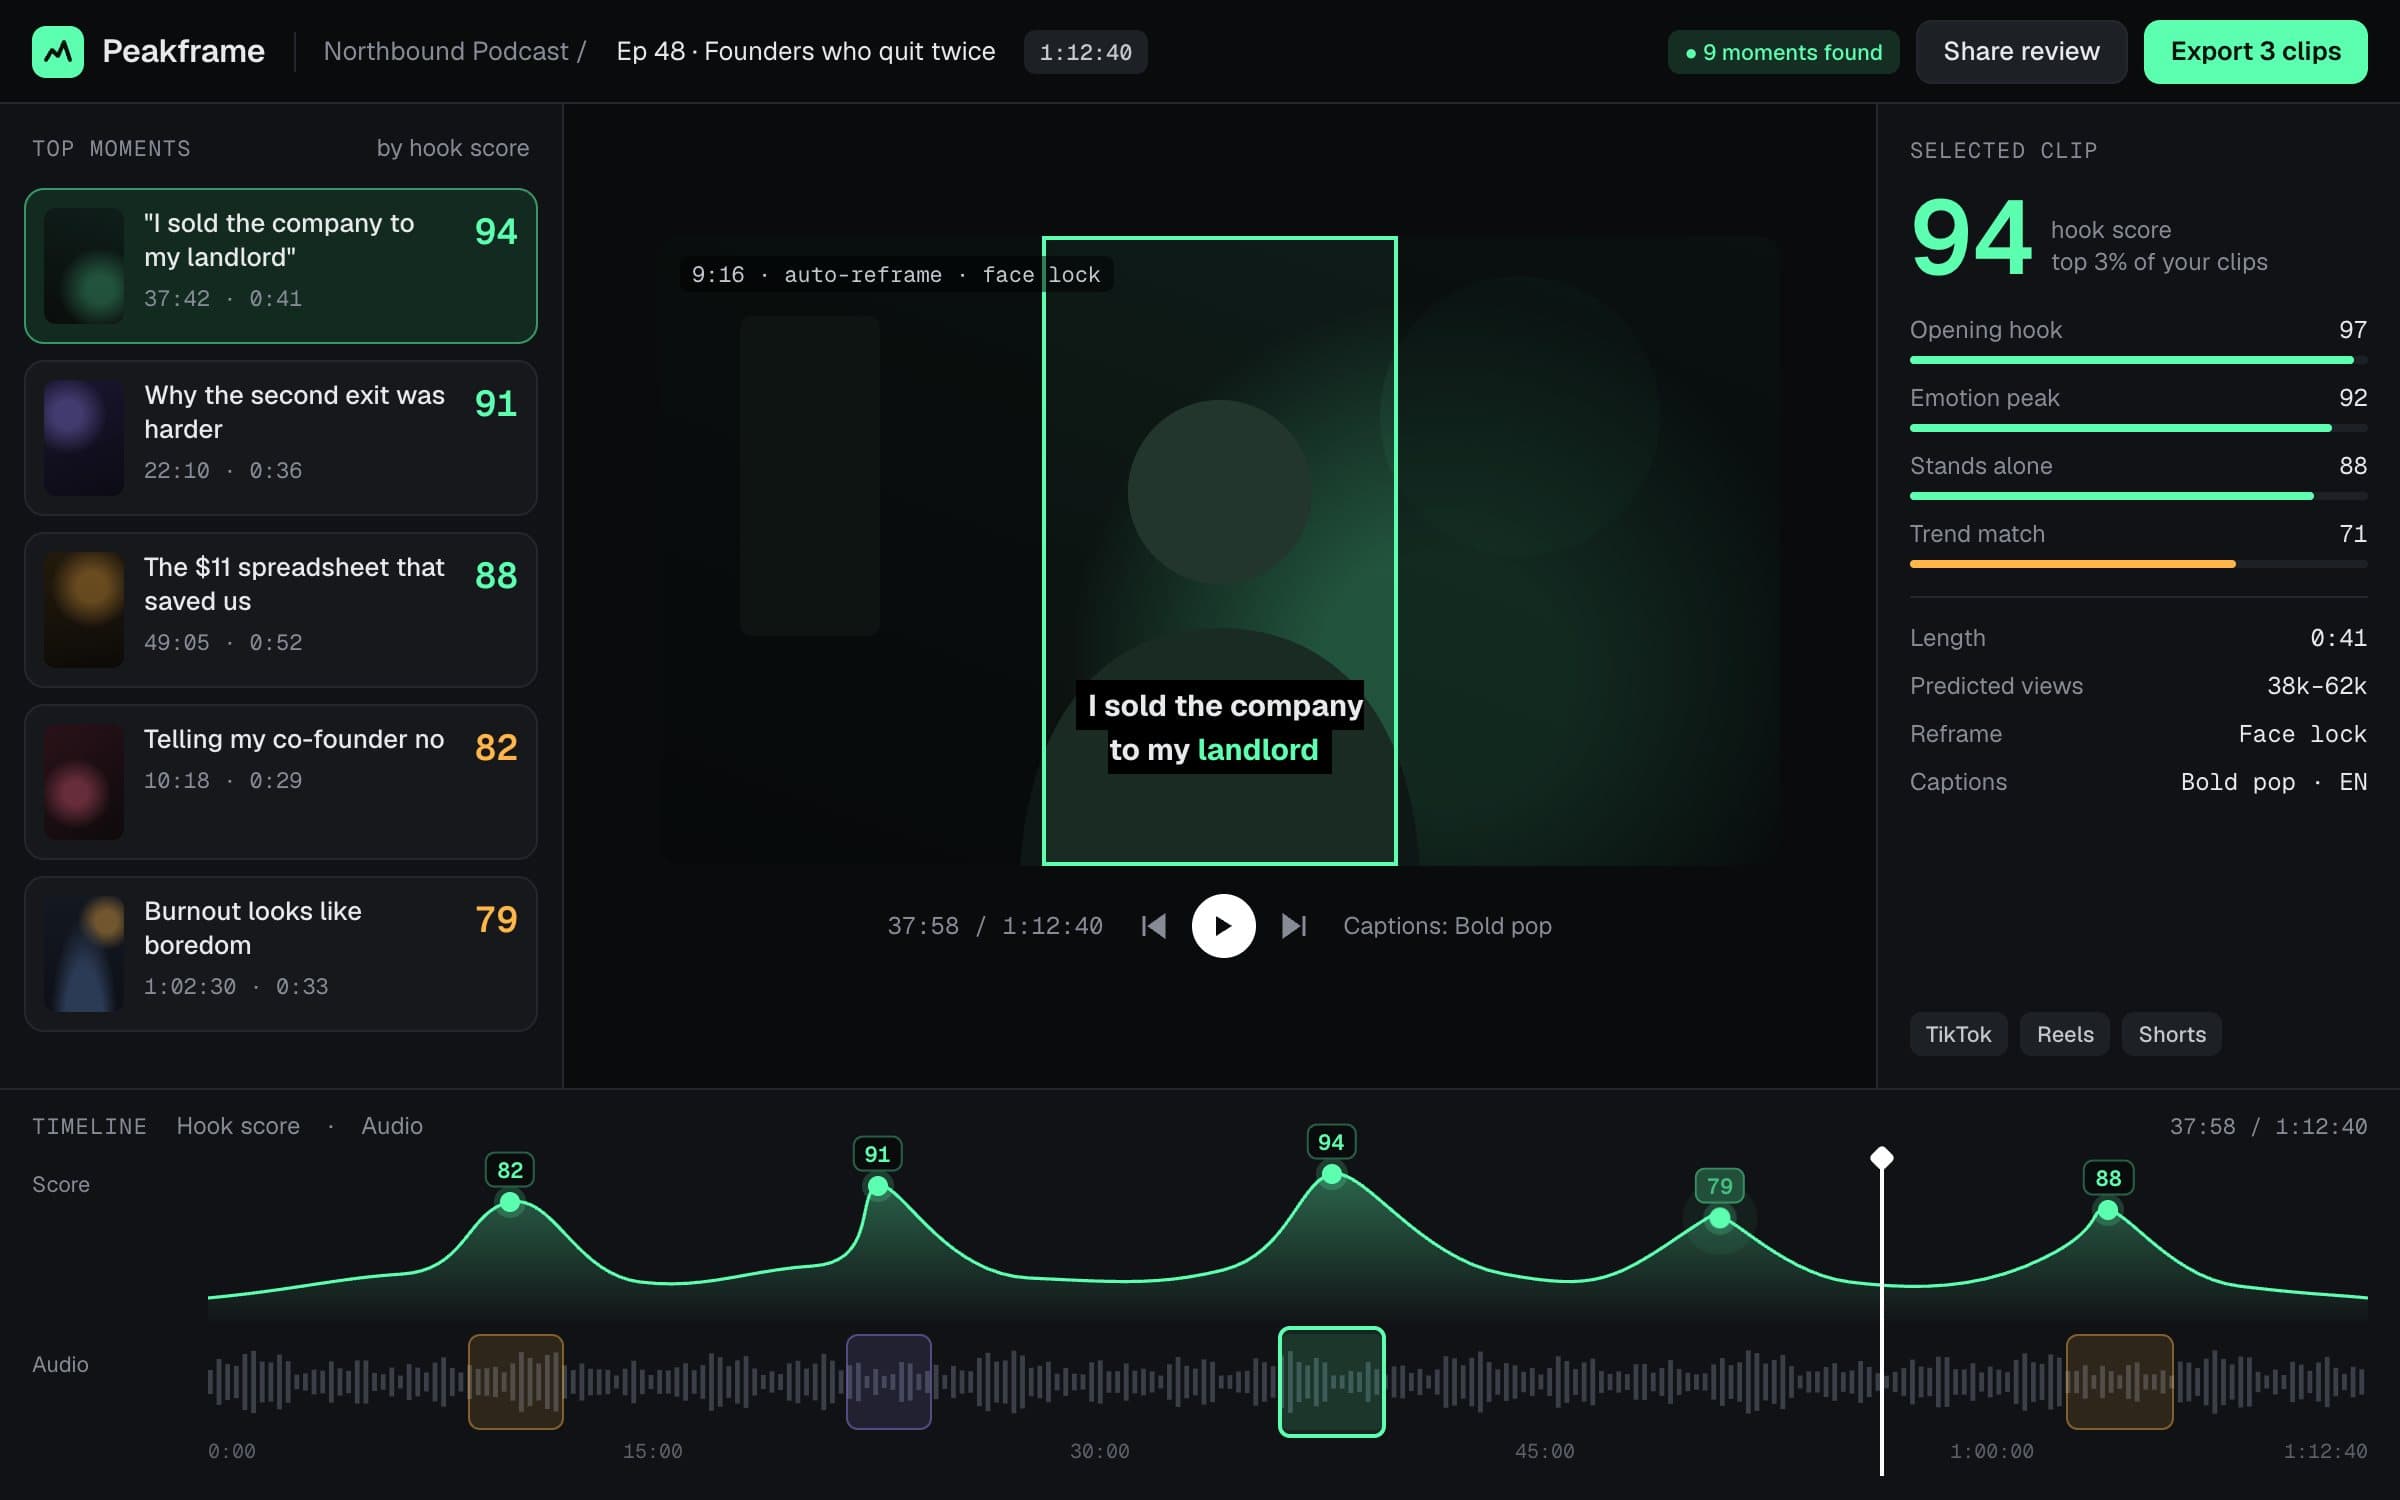The image size is (2400, 1500).
Task: Click the green reframe crop box caption
Action: click(1219, 727)
